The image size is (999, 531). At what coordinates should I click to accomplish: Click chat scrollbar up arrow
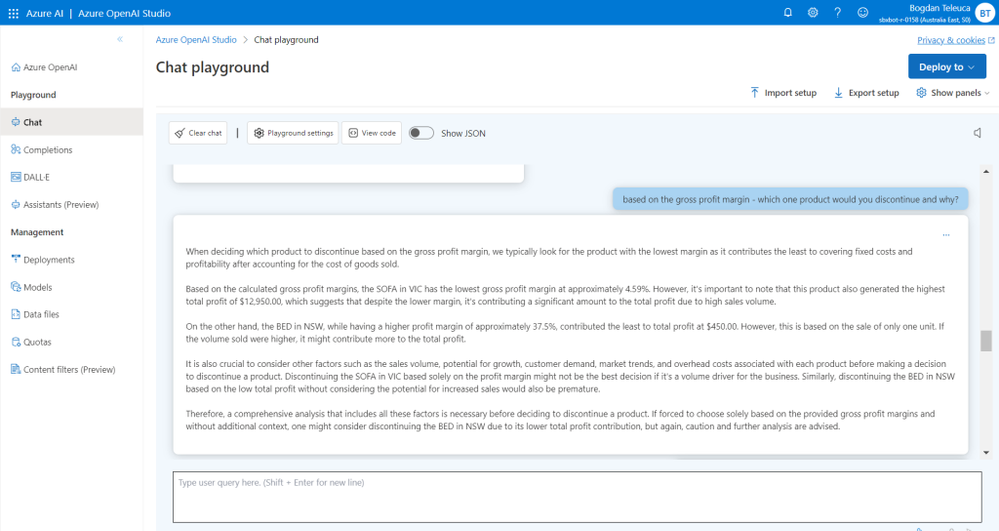click(x=986, y=171)
